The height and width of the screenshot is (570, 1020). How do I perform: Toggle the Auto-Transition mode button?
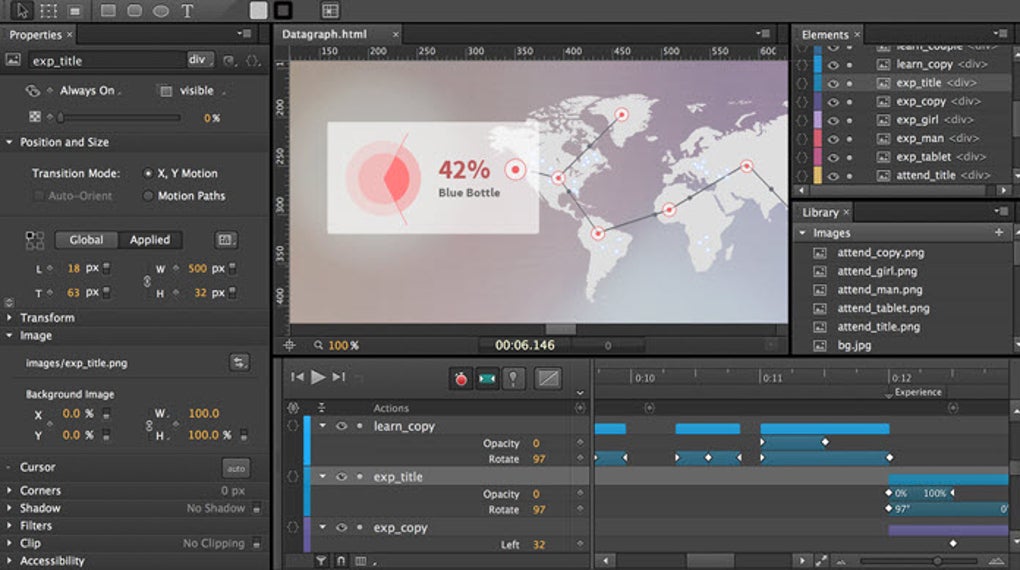click(x=487, y=379)
